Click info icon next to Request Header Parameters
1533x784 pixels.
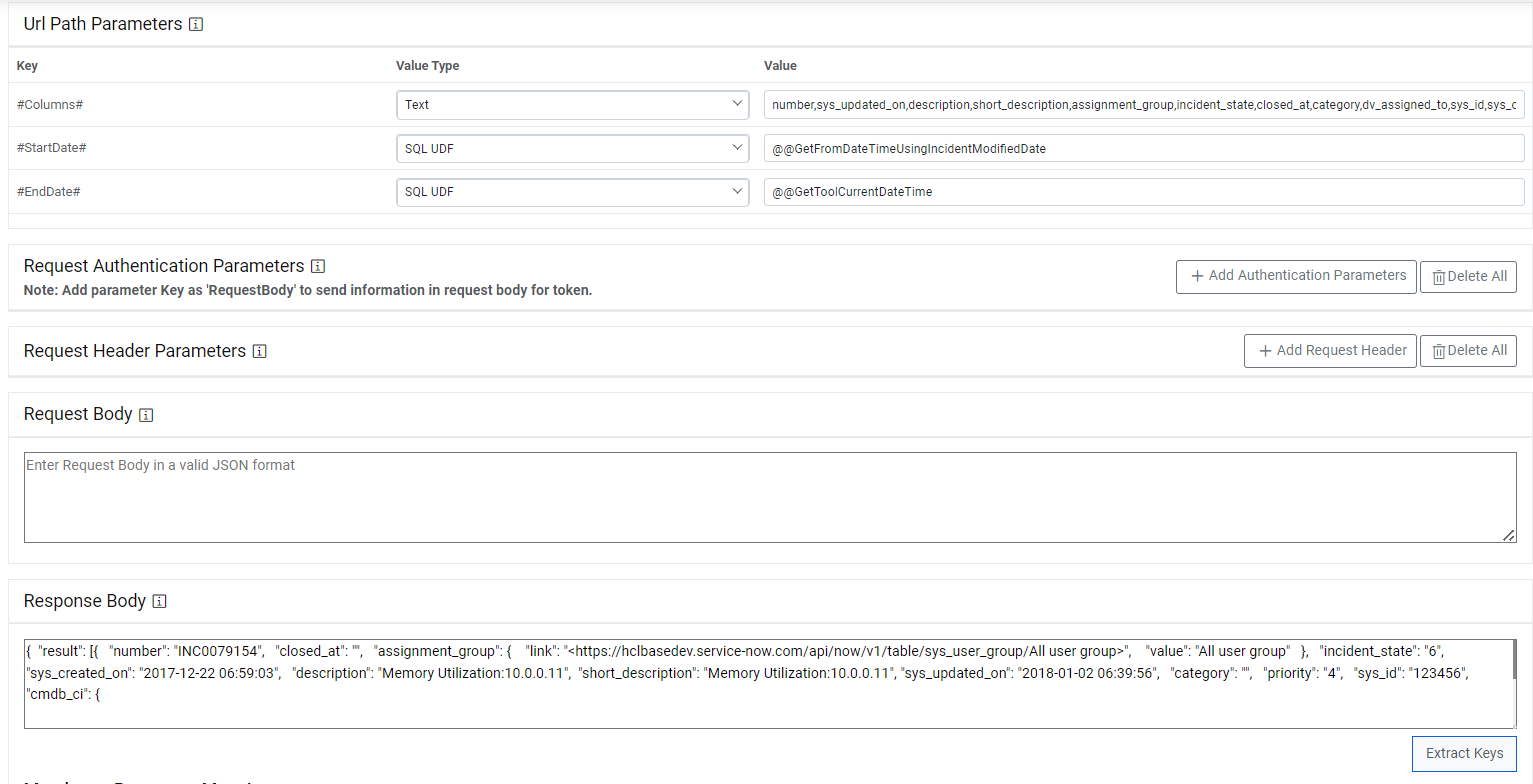(x=260, y=351)
